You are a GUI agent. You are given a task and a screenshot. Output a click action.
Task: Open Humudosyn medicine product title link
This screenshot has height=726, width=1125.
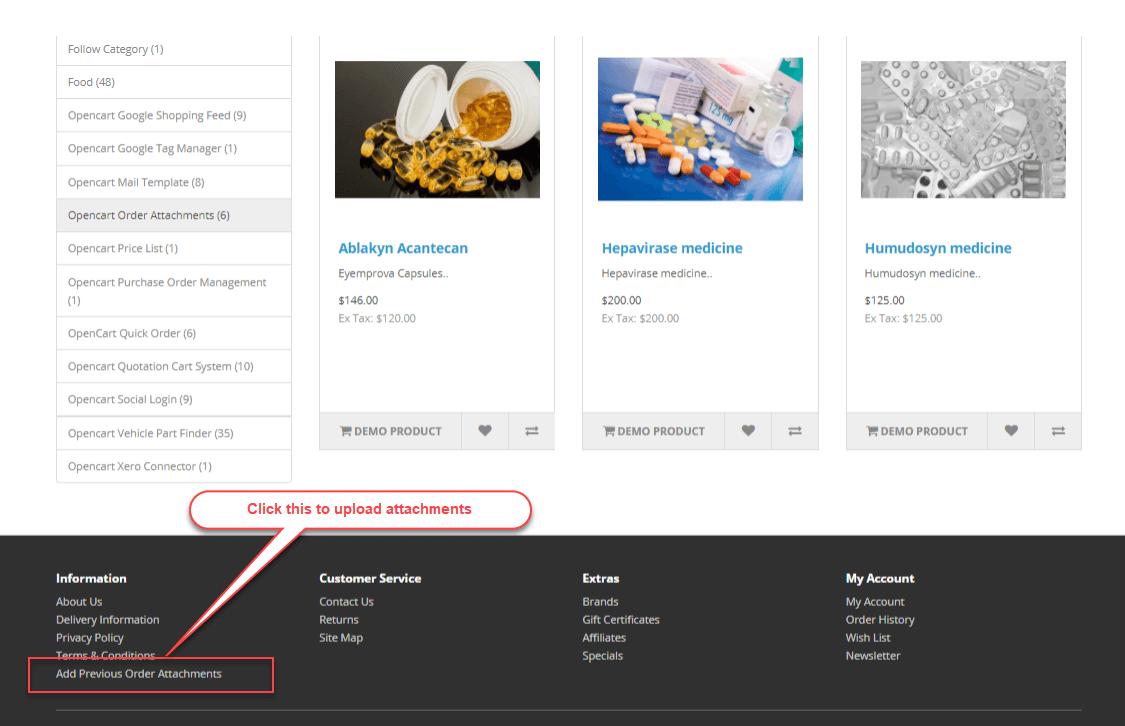[x=938, y=248]
